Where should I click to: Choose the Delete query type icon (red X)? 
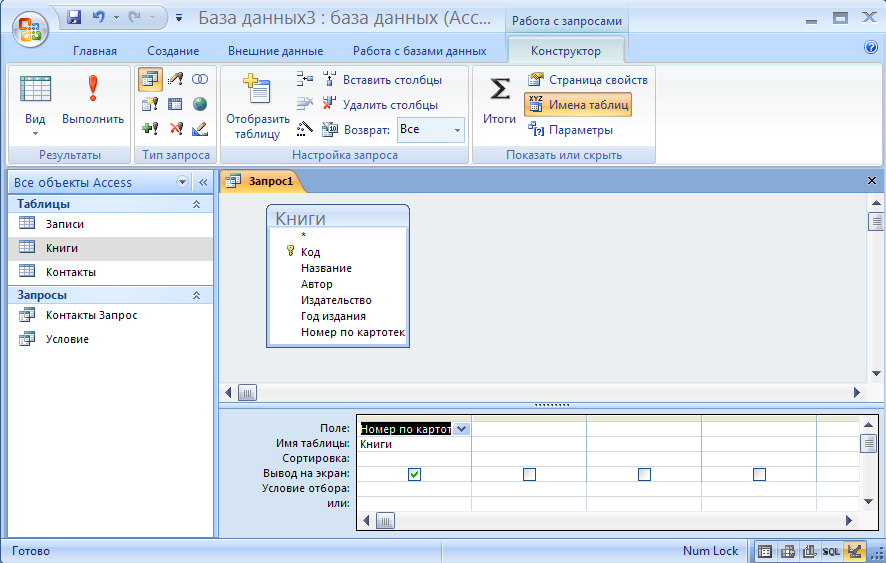click(x=176, y=129)
